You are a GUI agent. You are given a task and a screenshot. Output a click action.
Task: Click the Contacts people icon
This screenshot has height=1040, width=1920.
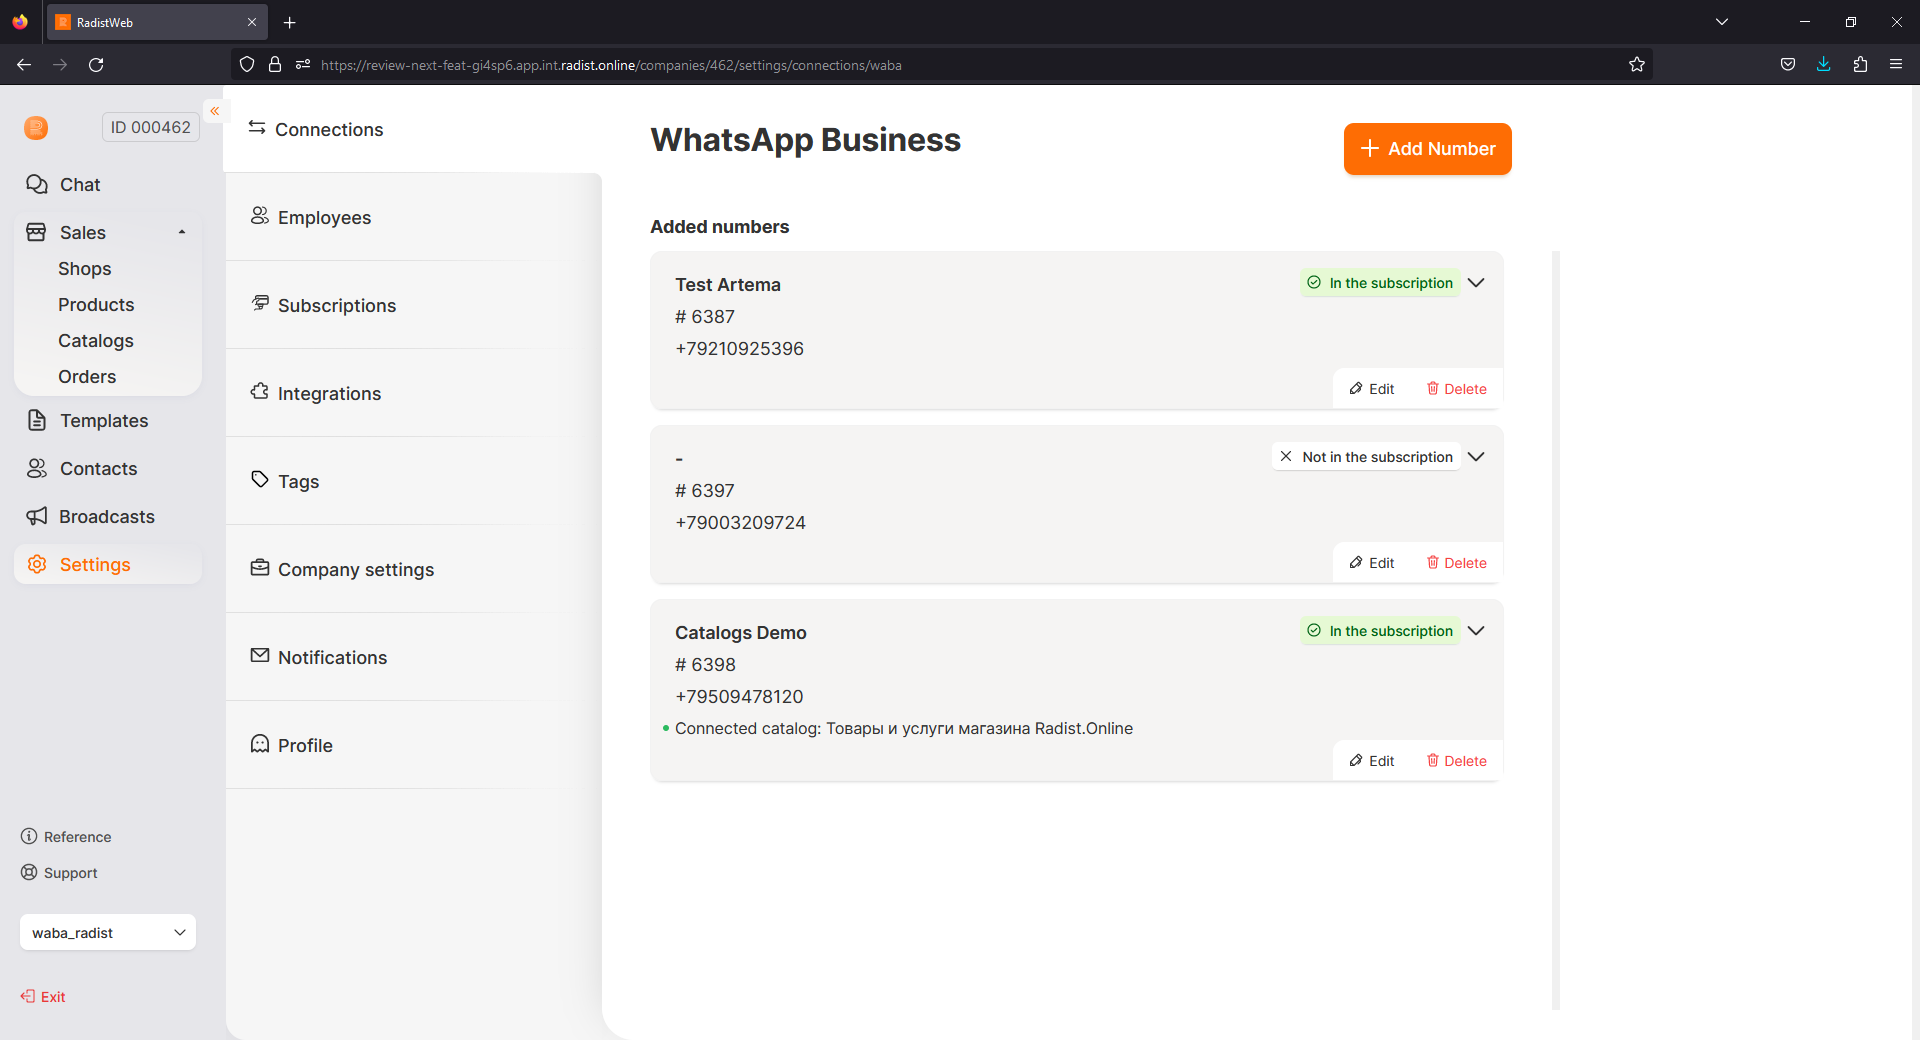coord(37,469)
